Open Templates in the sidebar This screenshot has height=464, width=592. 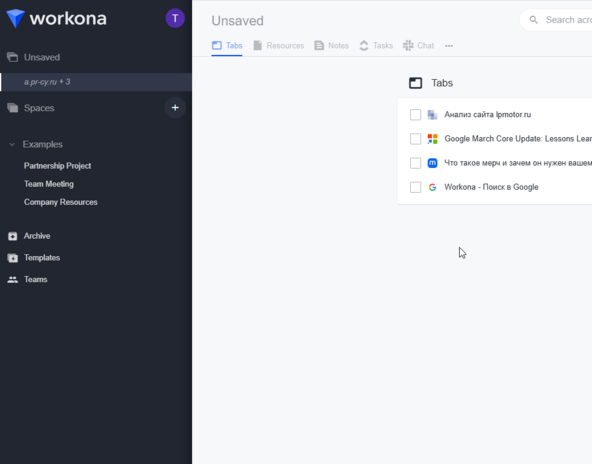[42, 258]
